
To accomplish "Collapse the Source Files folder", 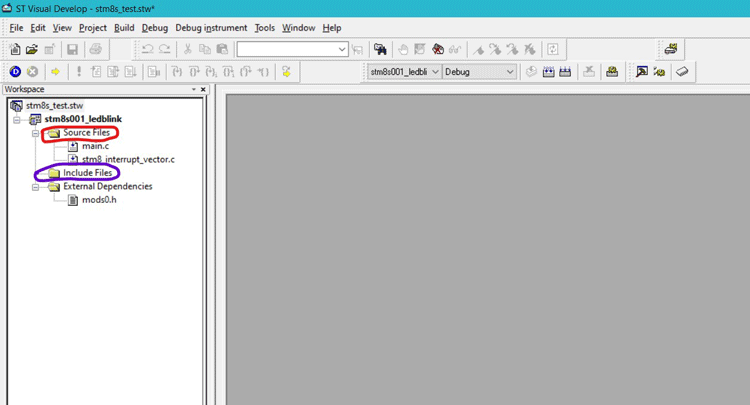I will tap(34, 133).
